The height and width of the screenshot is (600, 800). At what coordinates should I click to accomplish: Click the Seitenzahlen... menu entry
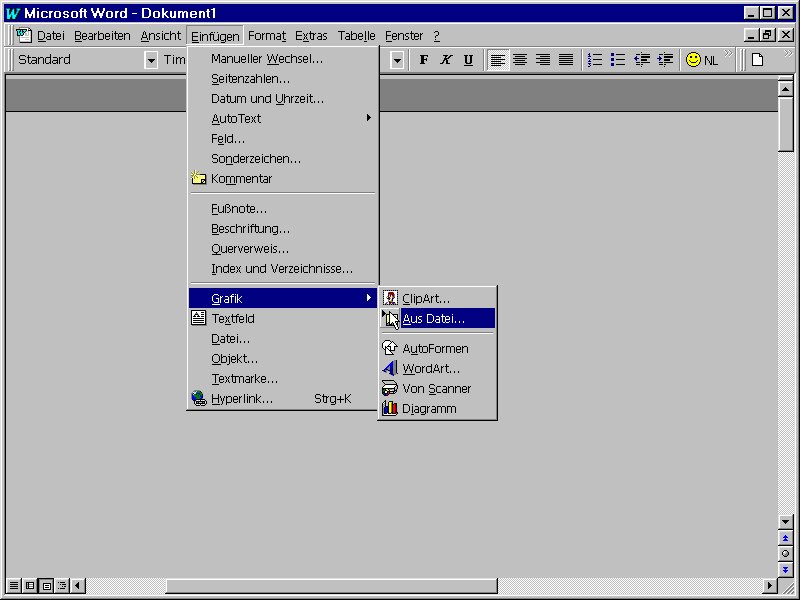[250, 78]
